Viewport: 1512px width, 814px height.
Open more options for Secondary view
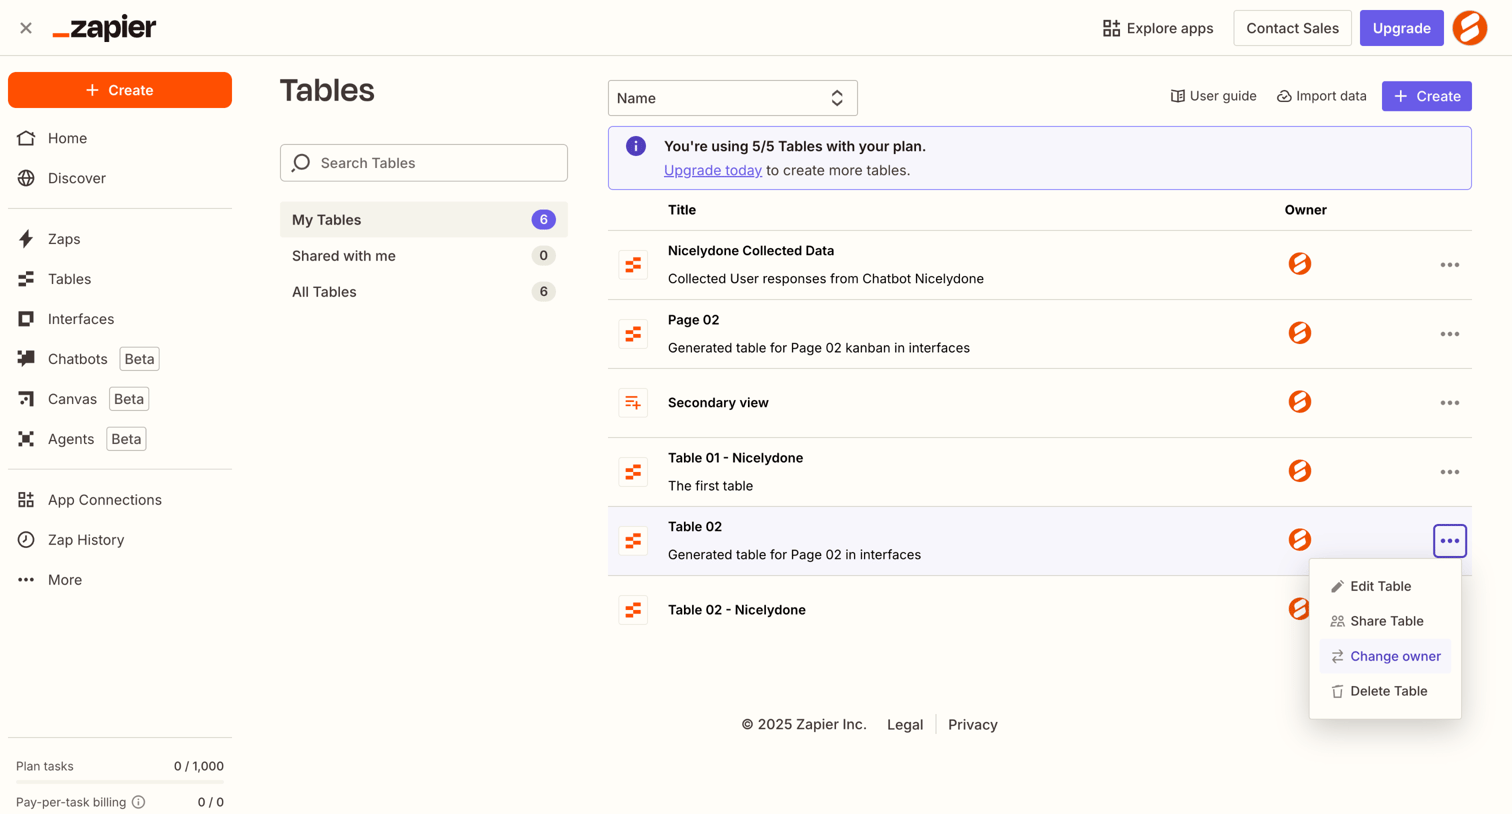[x=1450, y=403]
